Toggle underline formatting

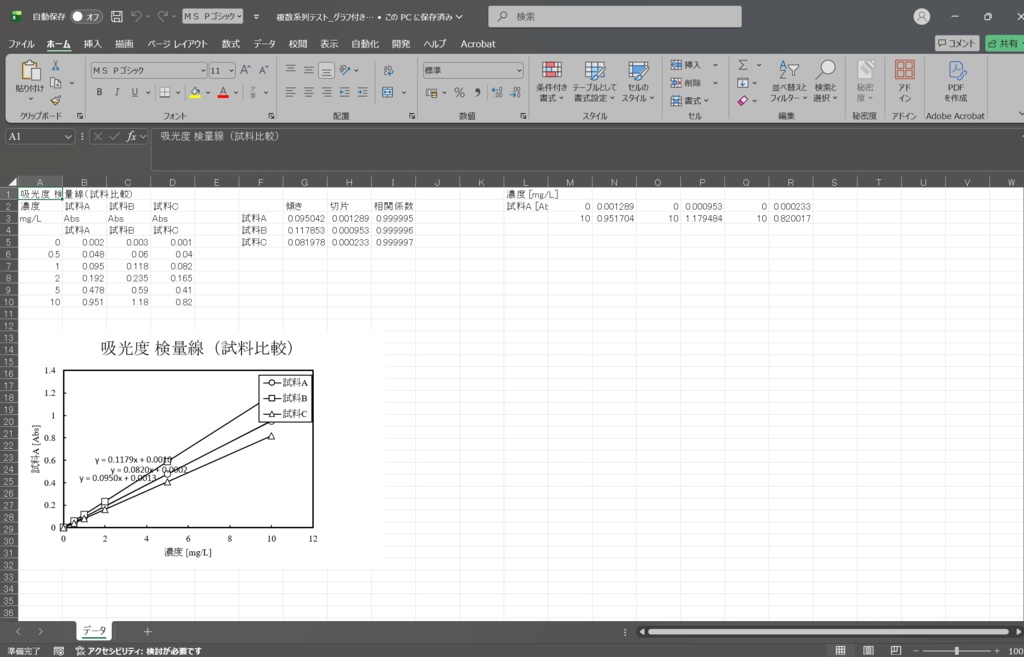click(135, 92)
